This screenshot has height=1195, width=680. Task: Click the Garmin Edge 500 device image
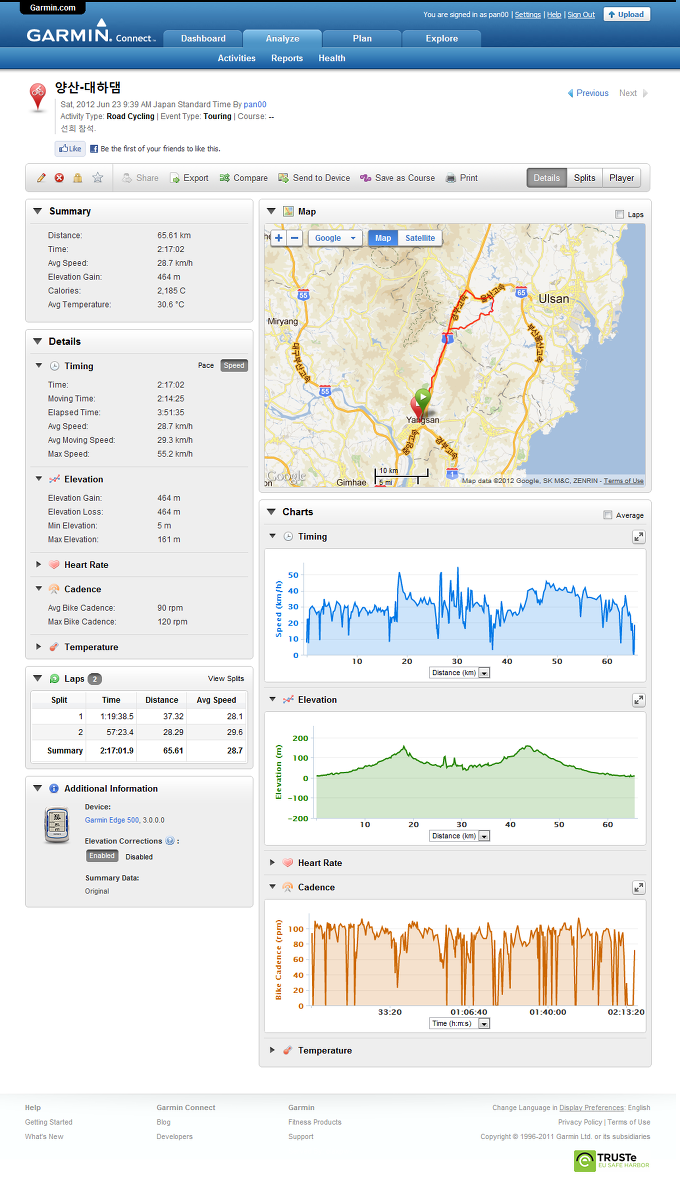(x=57, y=825)
